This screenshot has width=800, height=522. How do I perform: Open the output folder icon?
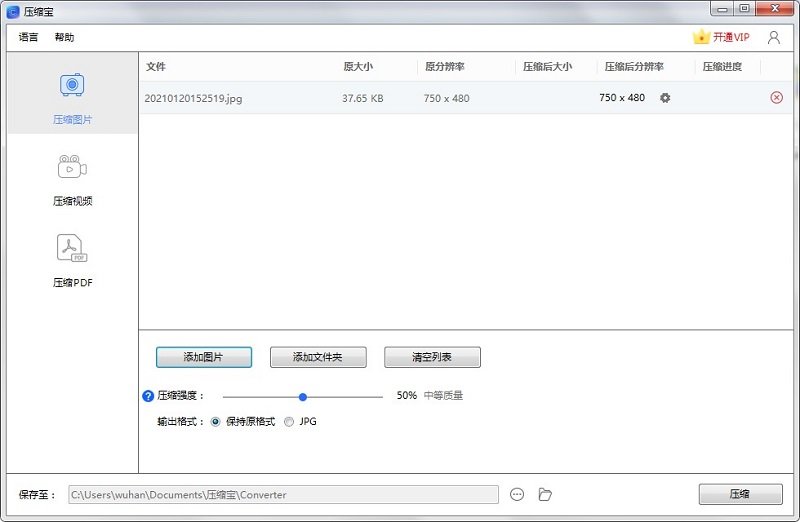(545, 494)
